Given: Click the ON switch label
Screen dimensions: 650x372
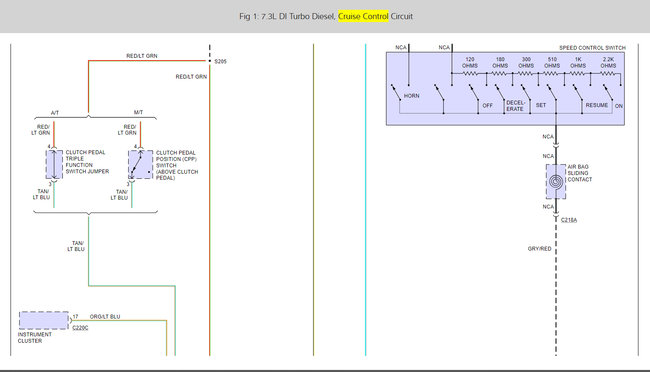Looking at the screenshot, I should click(619, 106).
